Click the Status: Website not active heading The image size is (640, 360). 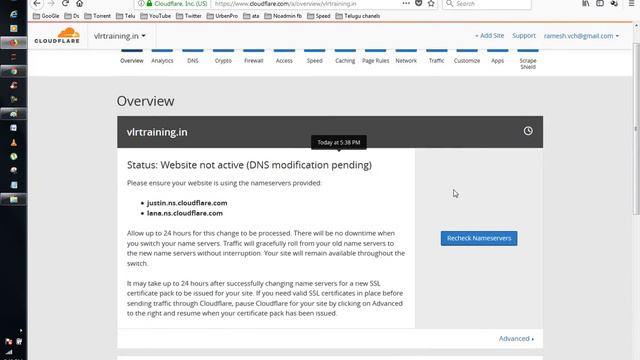(x=249, y=165)
